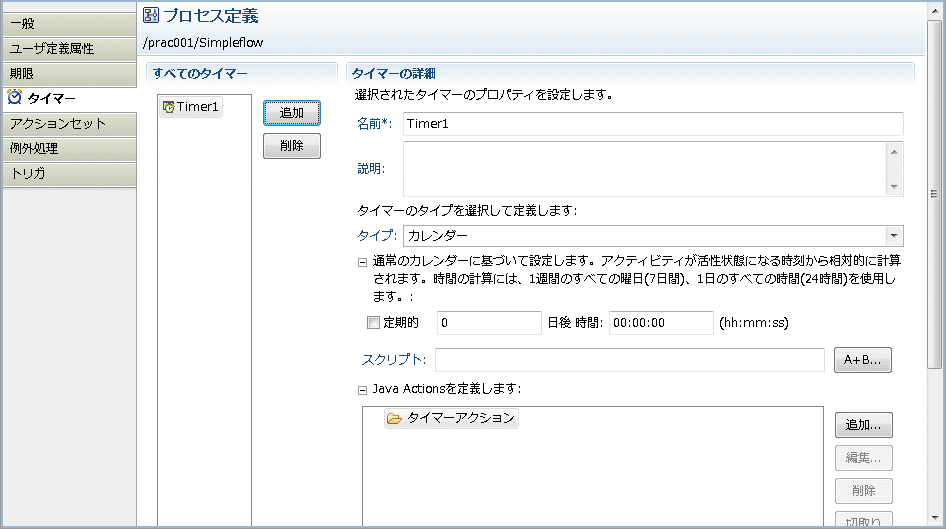
Task: Click the partially visible 切取り button
Action: coord(863,519)
